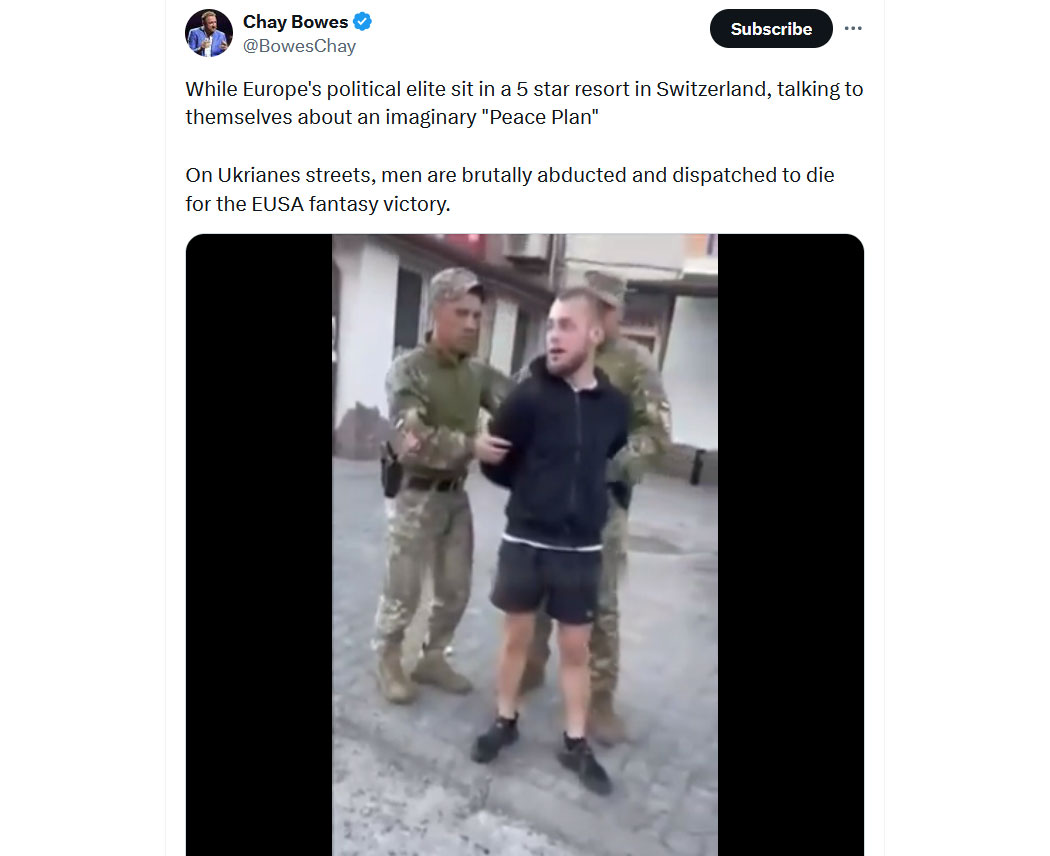
Task: Open the @BowesChay handle link
Action: pos(299,46)
